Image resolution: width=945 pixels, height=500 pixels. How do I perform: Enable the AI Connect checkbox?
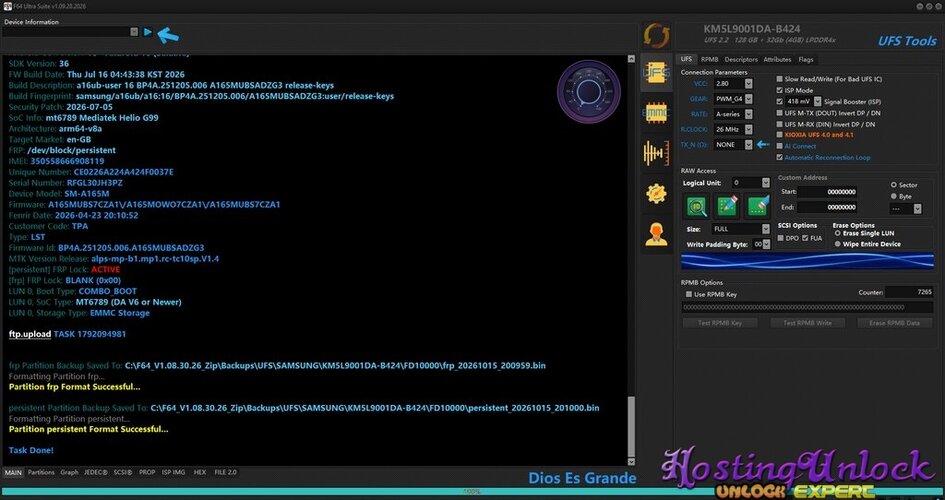[780, 146]
